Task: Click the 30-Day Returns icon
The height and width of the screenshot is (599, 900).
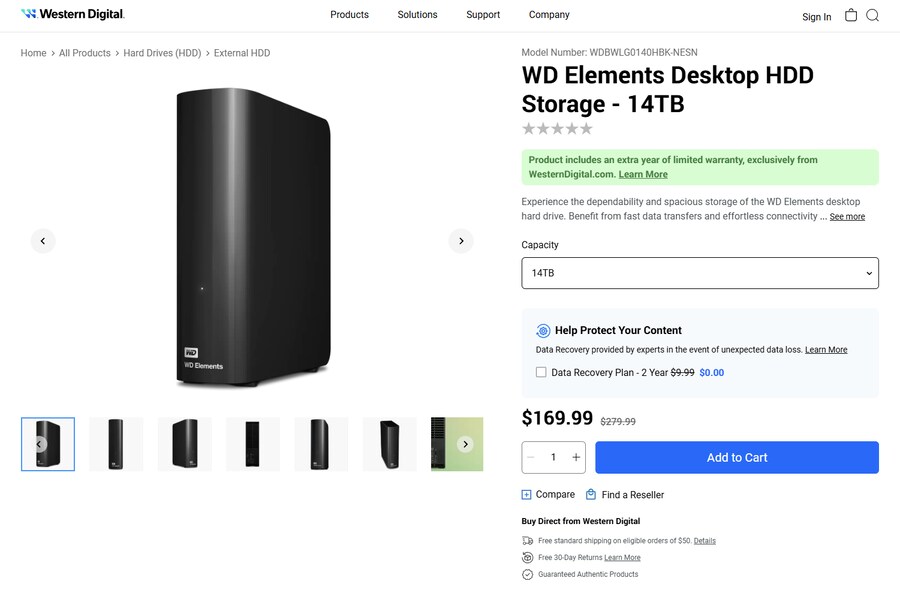Action: pyautogui.click(x=526, y=557)
